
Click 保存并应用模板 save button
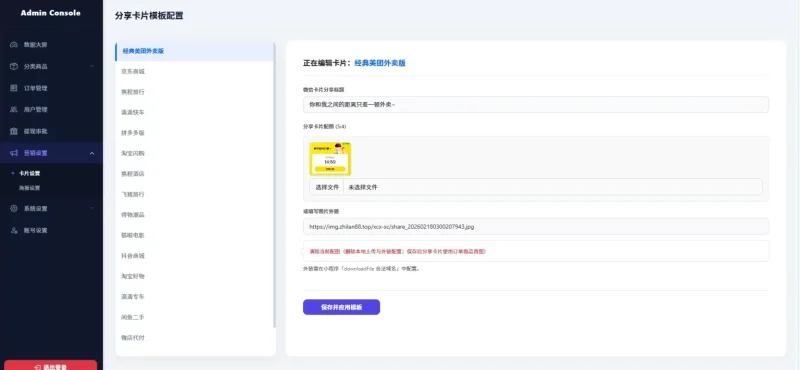341,307
